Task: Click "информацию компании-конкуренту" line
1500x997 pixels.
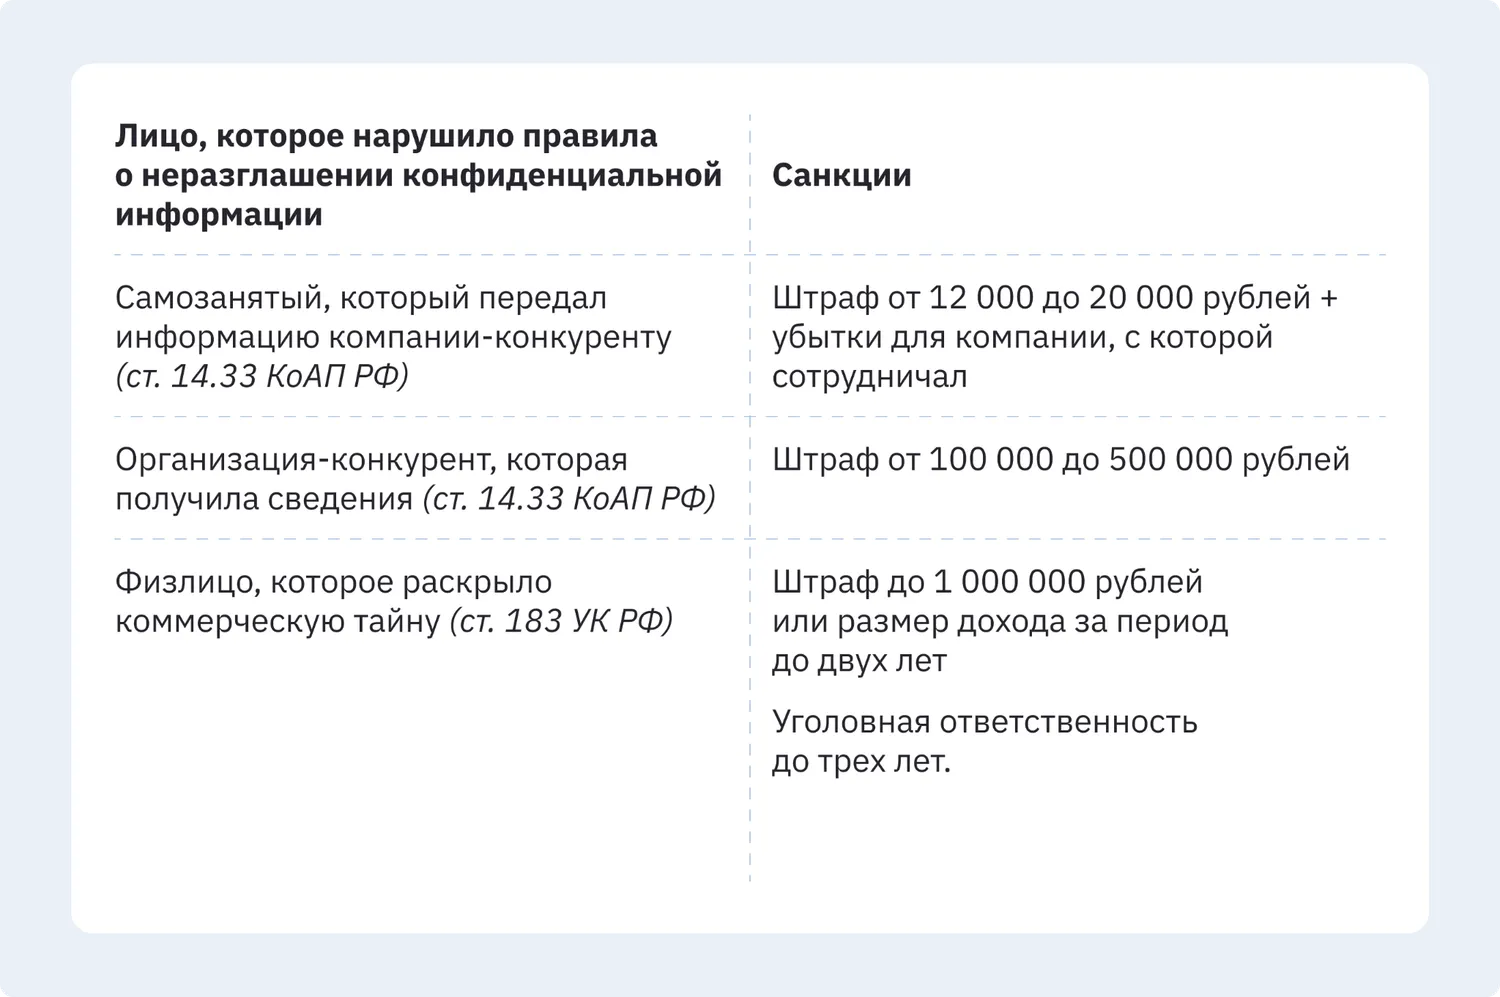Action: (x=393, y=337)
